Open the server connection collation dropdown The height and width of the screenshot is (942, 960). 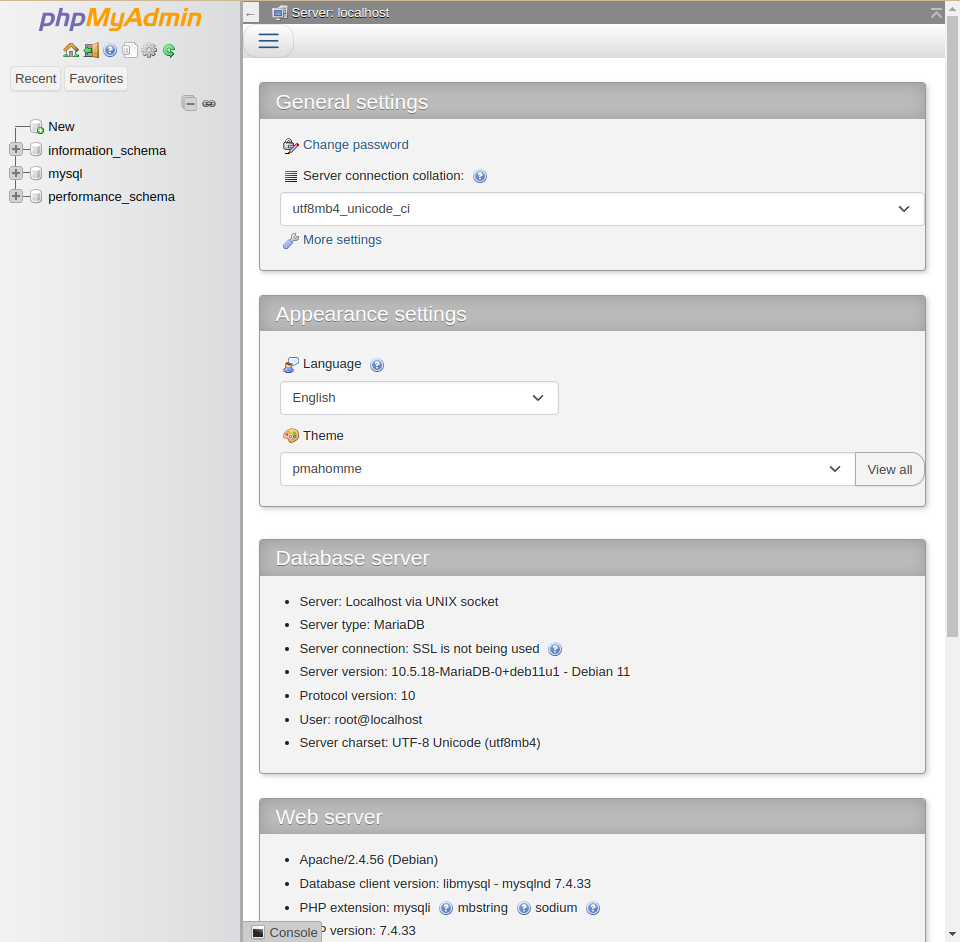pos(602,209)
